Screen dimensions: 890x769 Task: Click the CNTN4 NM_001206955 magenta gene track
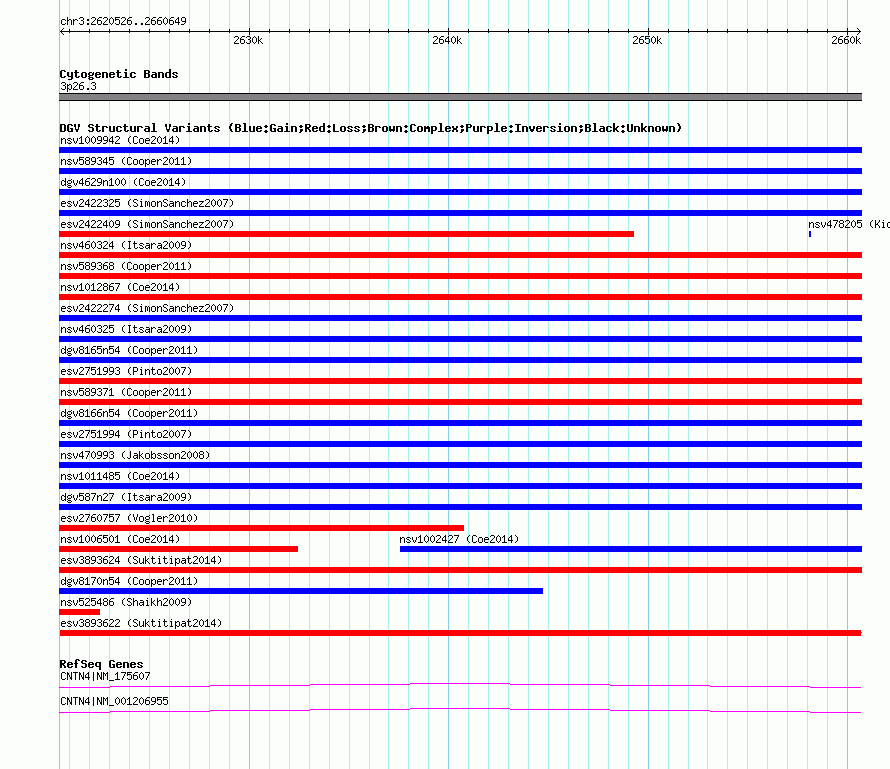(460, 711)
